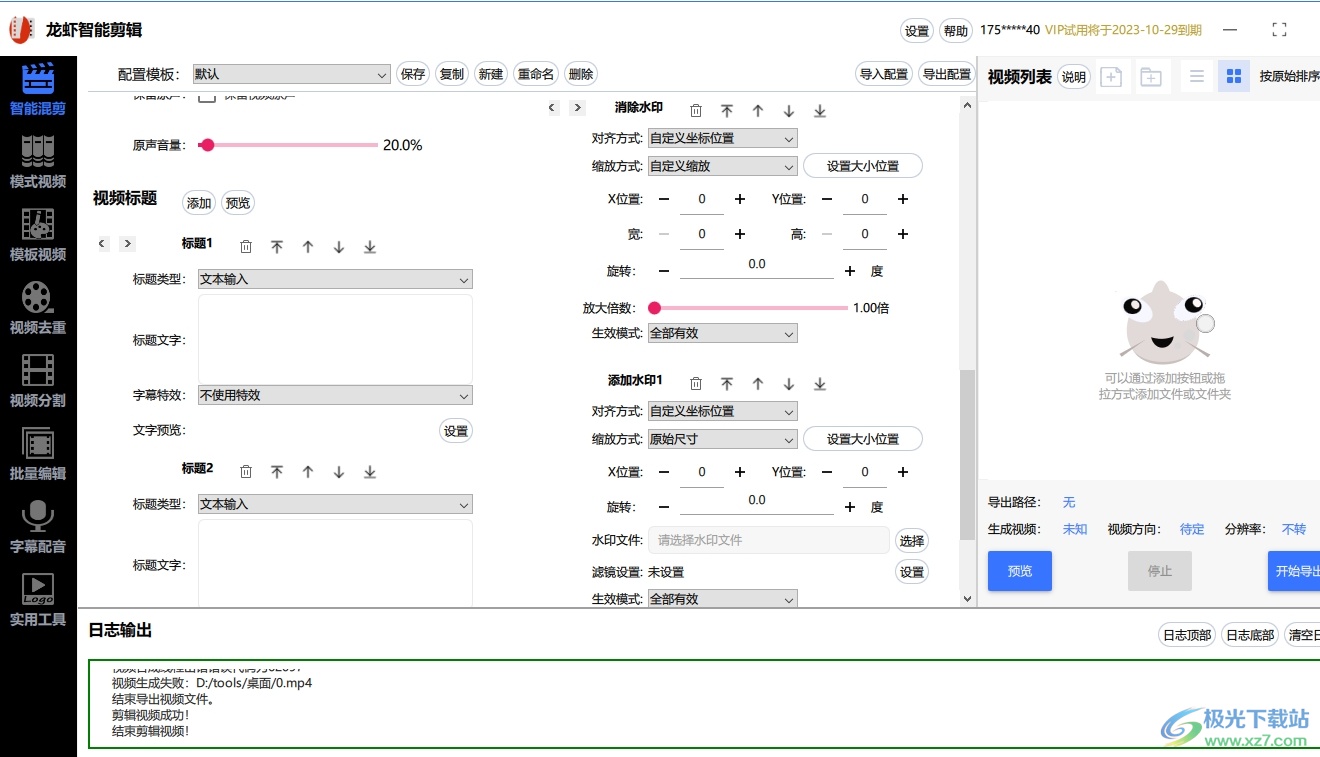Click the add folder icon in 视频列表

pos(1151,77)
